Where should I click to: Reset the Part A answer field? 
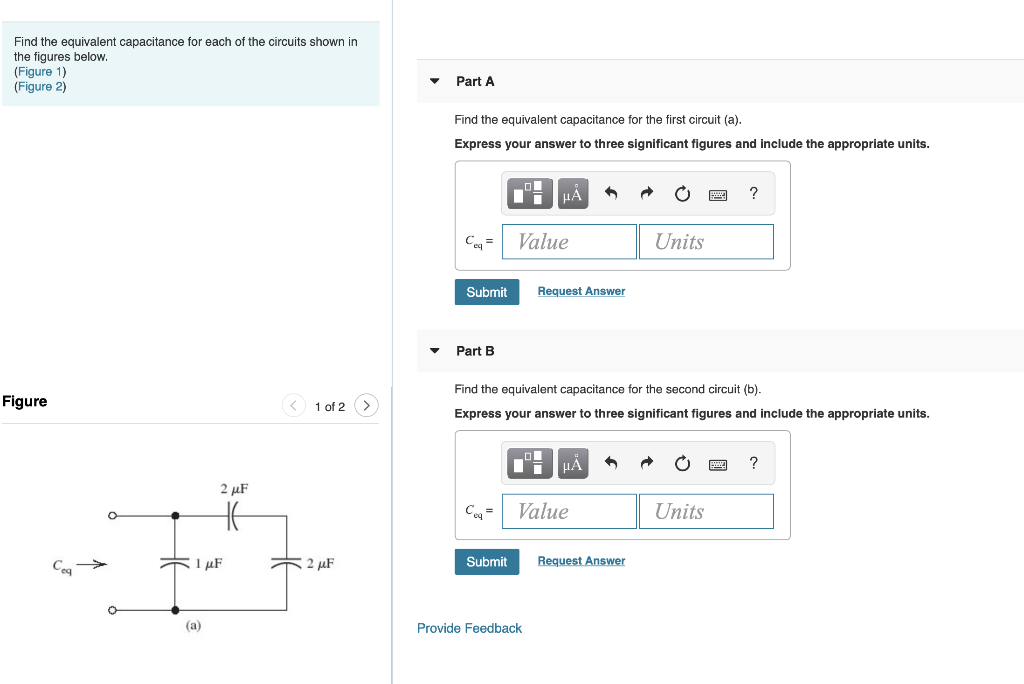tap(681, 193)
